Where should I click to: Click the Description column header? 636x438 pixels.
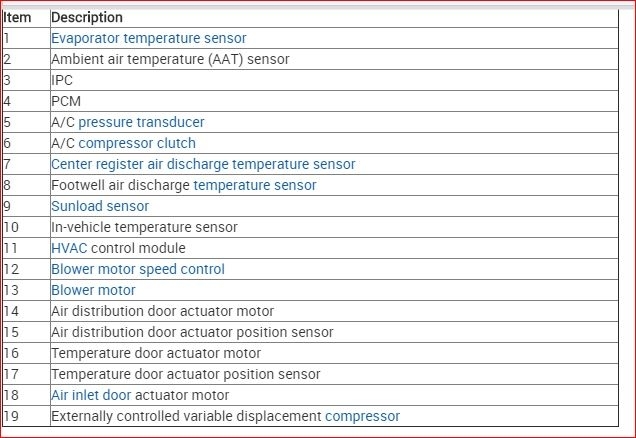87,17
